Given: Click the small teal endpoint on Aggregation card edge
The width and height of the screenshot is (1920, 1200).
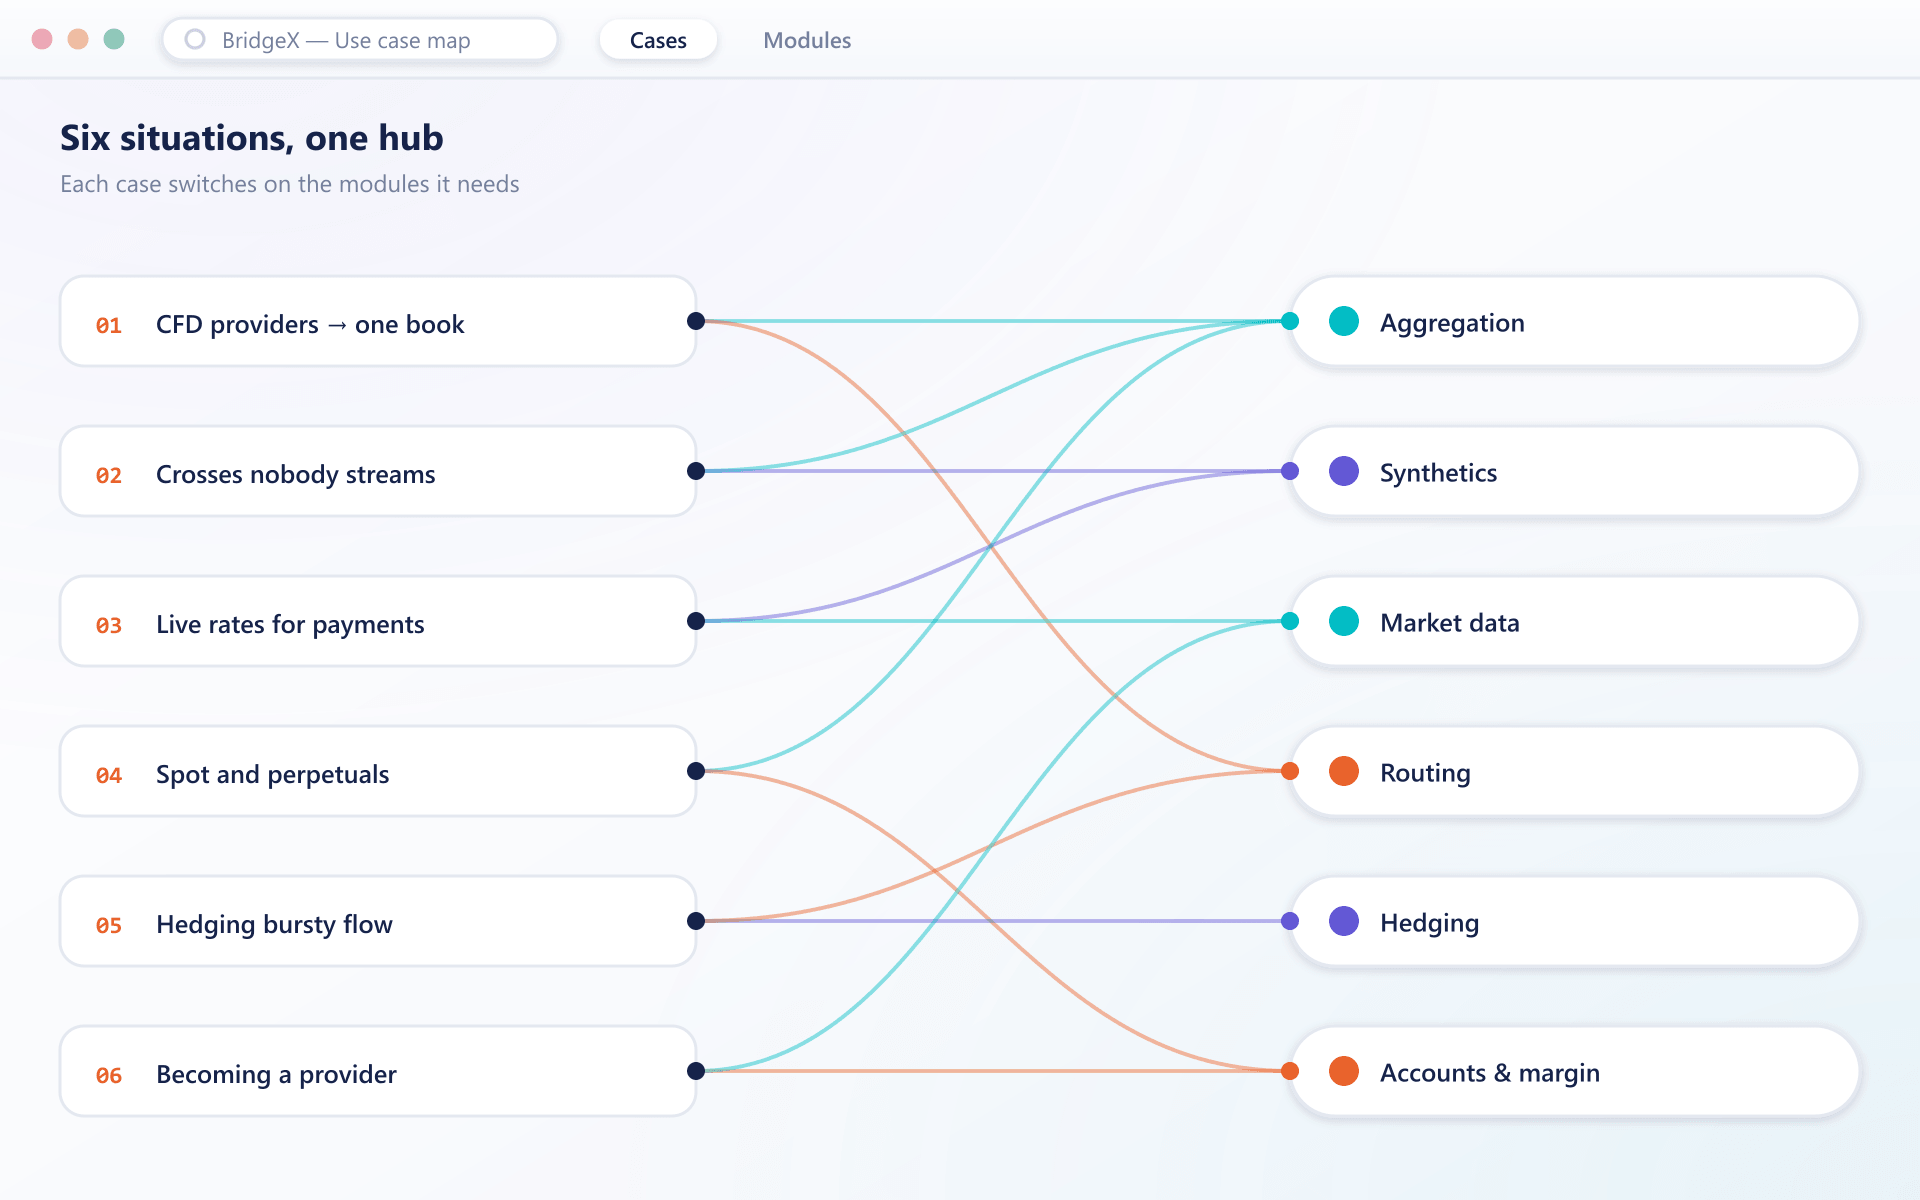Looking at the screenshot, I should click(x=1290, y=321).
